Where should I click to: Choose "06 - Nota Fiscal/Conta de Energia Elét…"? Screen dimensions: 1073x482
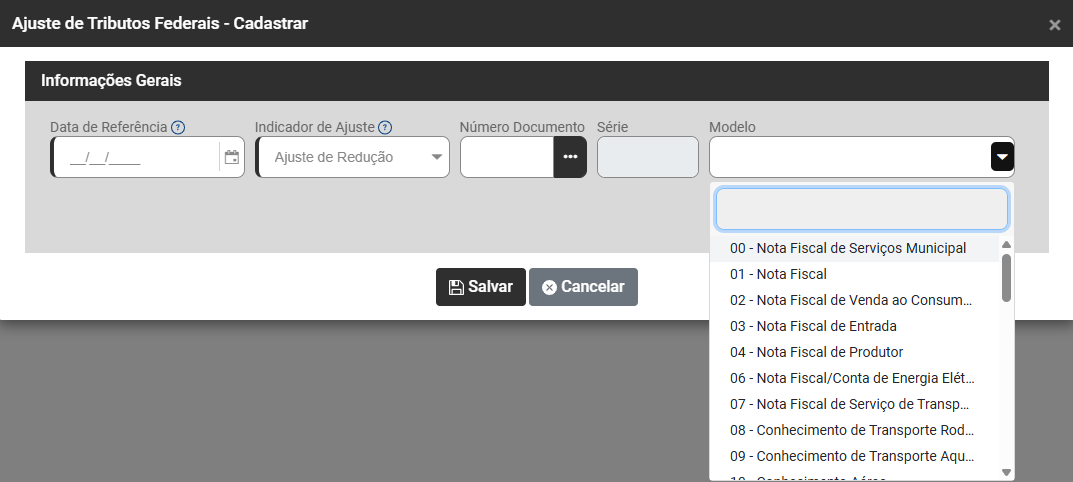(x=851, y=378)
